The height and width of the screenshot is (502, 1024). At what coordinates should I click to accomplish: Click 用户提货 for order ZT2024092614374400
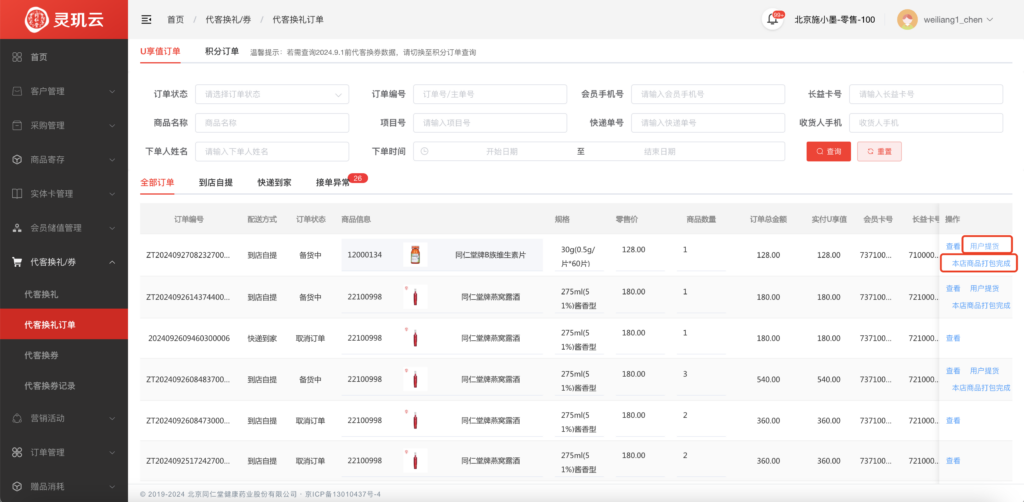984,288
